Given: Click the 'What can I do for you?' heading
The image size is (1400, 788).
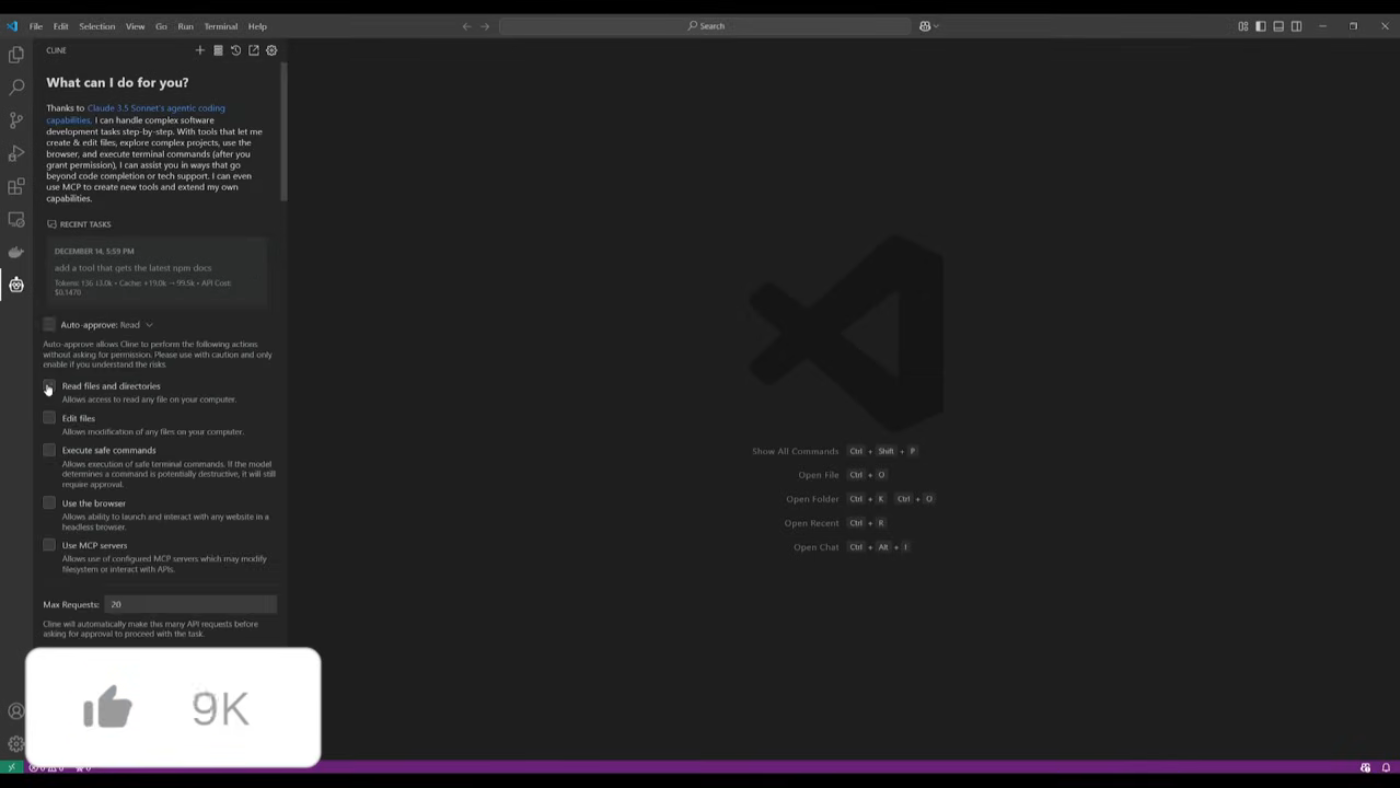Looking at the screenshot, I should click(x=117, y=83).
